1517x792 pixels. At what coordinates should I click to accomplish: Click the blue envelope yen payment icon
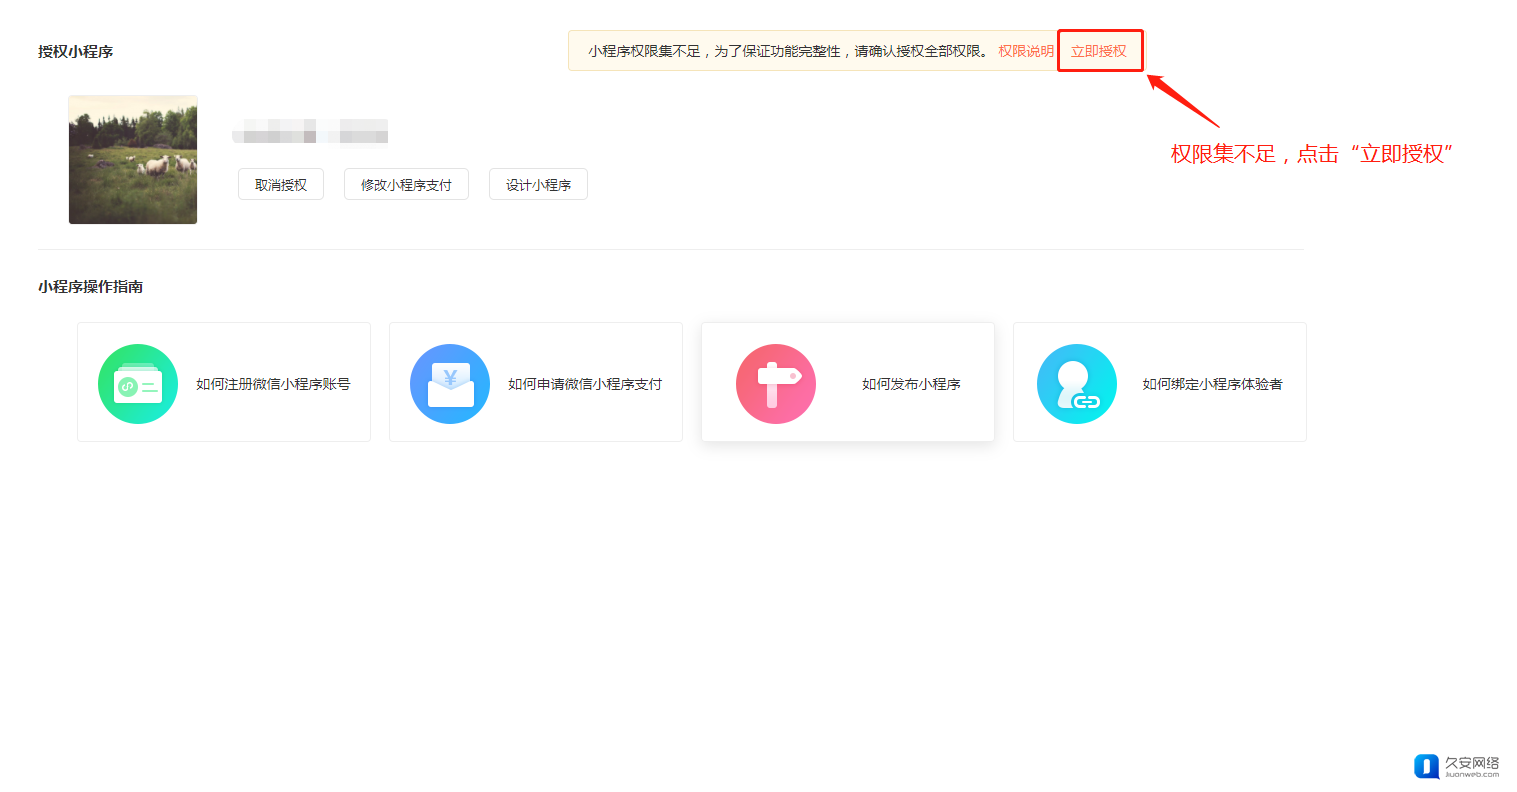point(450,384)
